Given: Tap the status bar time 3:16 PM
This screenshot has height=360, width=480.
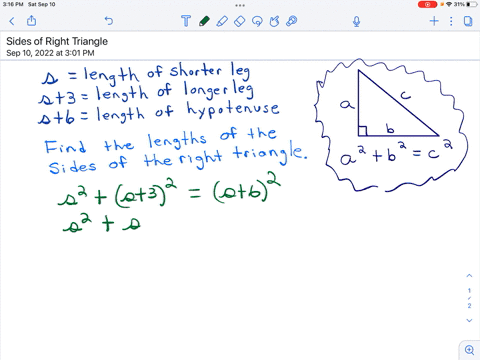Looking at the screenshot, I should point(12,4).
